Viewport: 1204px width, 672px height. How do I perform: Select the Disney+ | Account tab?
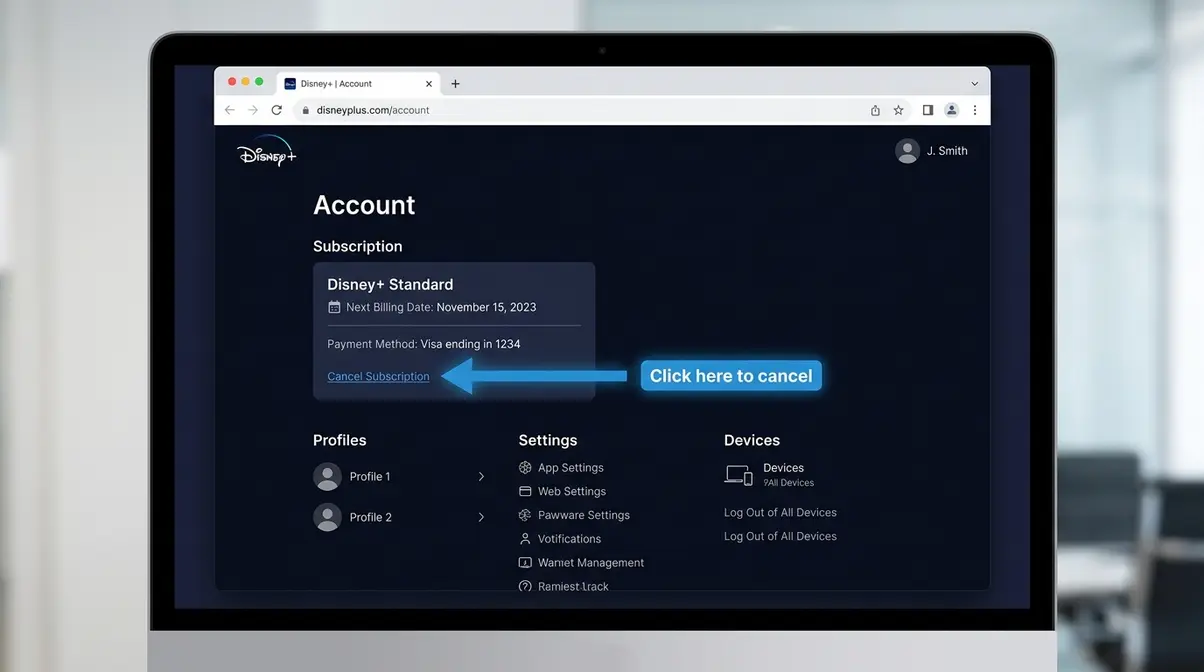(x=358, y=84)
